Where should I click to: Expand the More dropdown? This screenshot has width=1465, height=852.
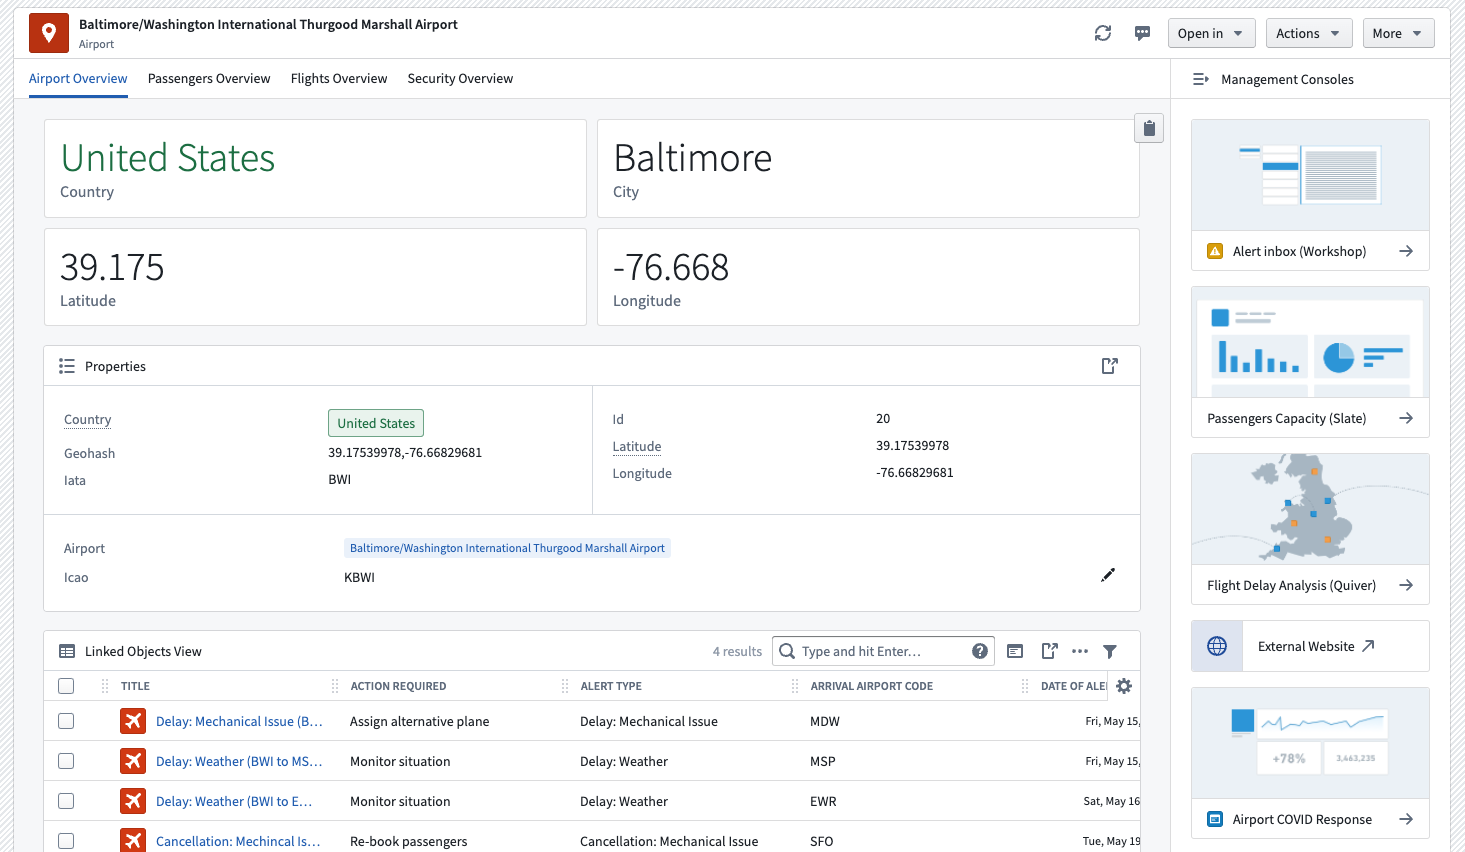pos(1398,33)
